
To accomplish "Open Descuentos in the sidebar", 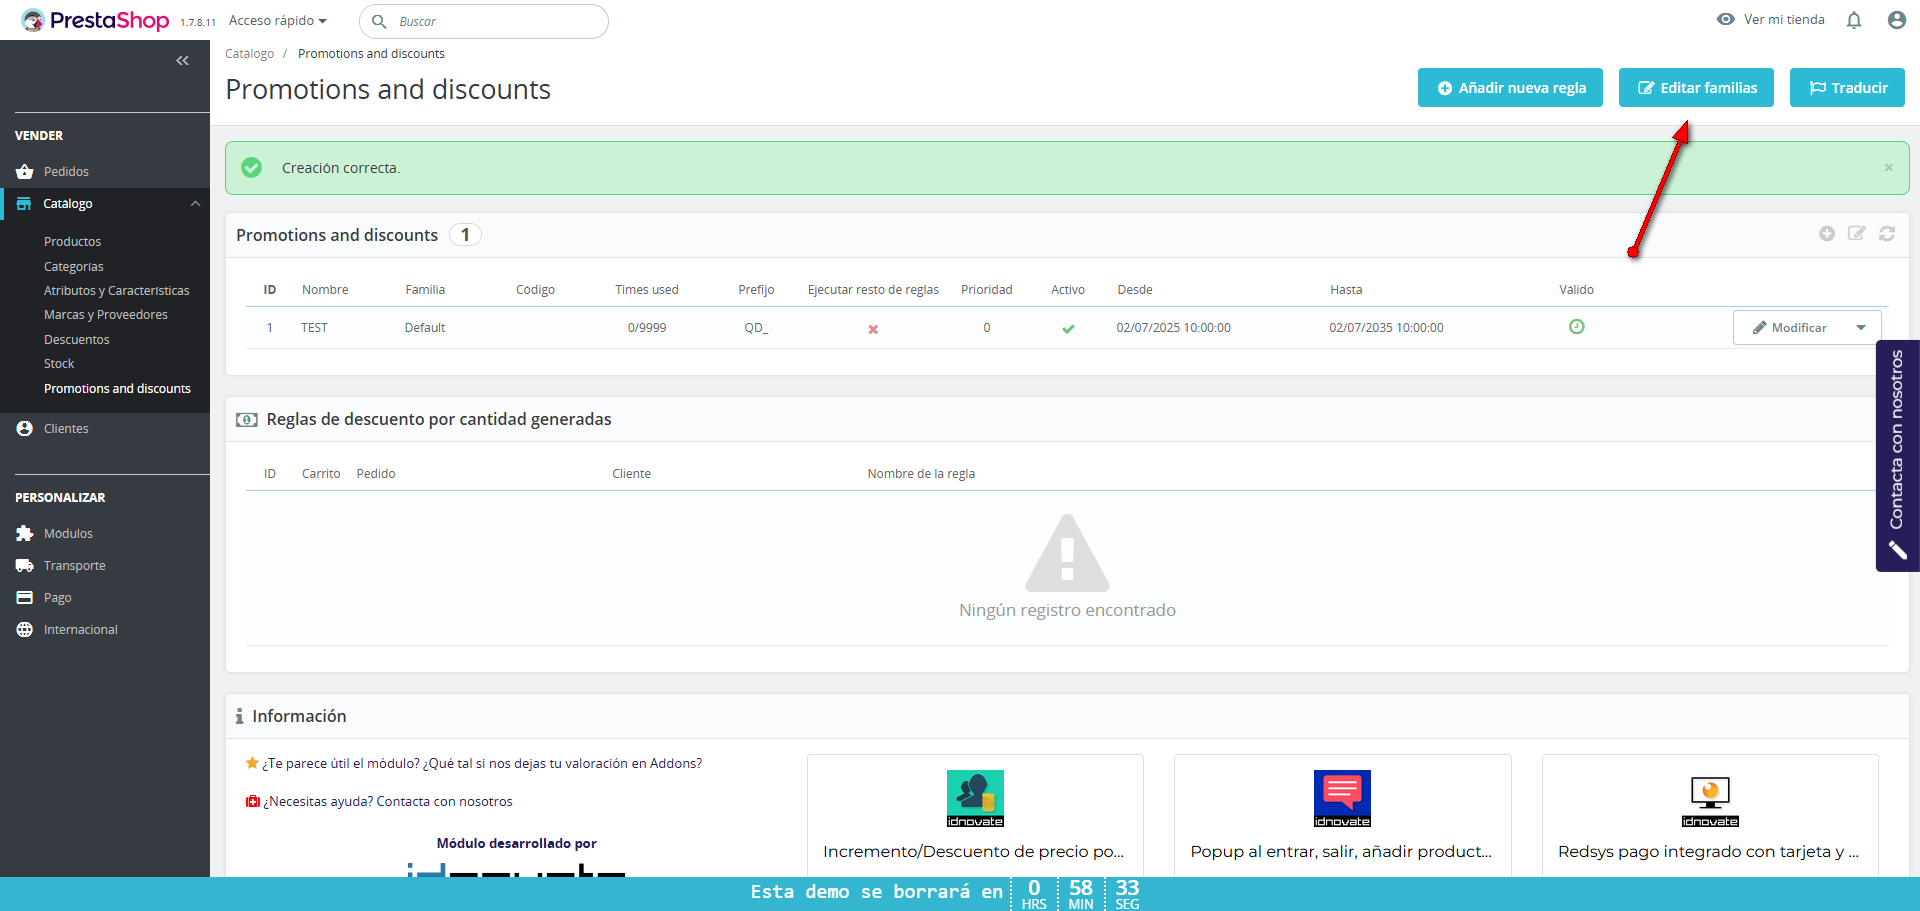I will click(77, 340).
